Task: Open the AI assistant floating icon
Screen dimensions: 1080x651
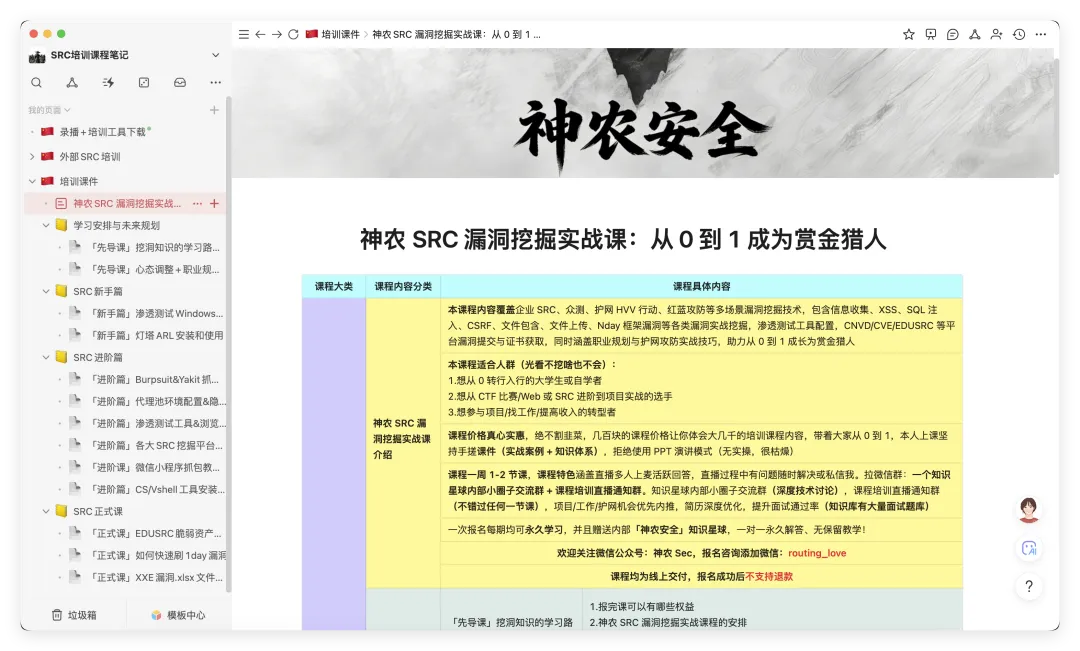Action: pyautogui.click(x=1029, y=548)
